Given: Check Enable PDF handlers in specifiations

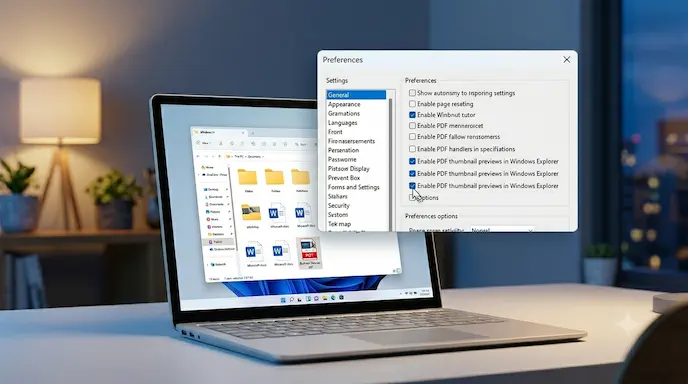Looking at the screenshot, I should pyautogui.click(x=412, y=149).
